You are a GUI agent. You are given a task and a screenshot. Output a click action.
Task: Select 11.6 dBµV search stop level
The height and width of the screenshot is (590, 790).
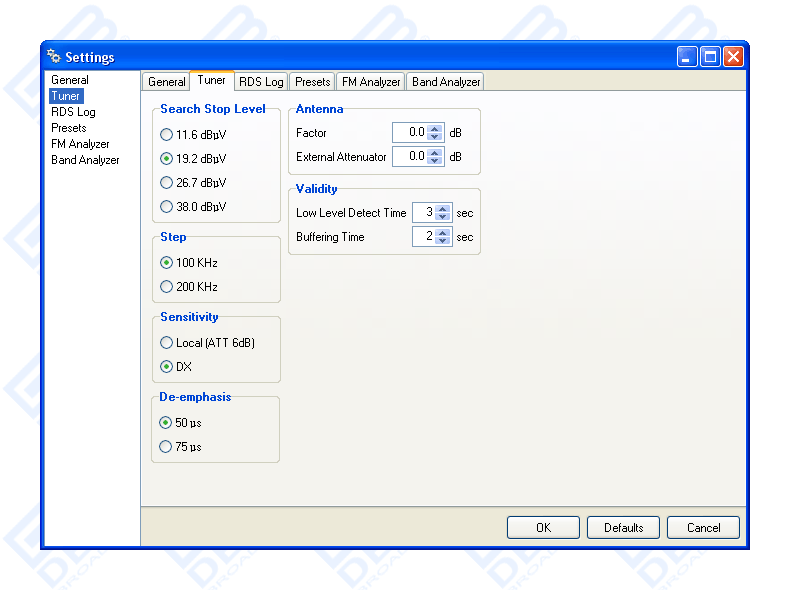(166, 134)
